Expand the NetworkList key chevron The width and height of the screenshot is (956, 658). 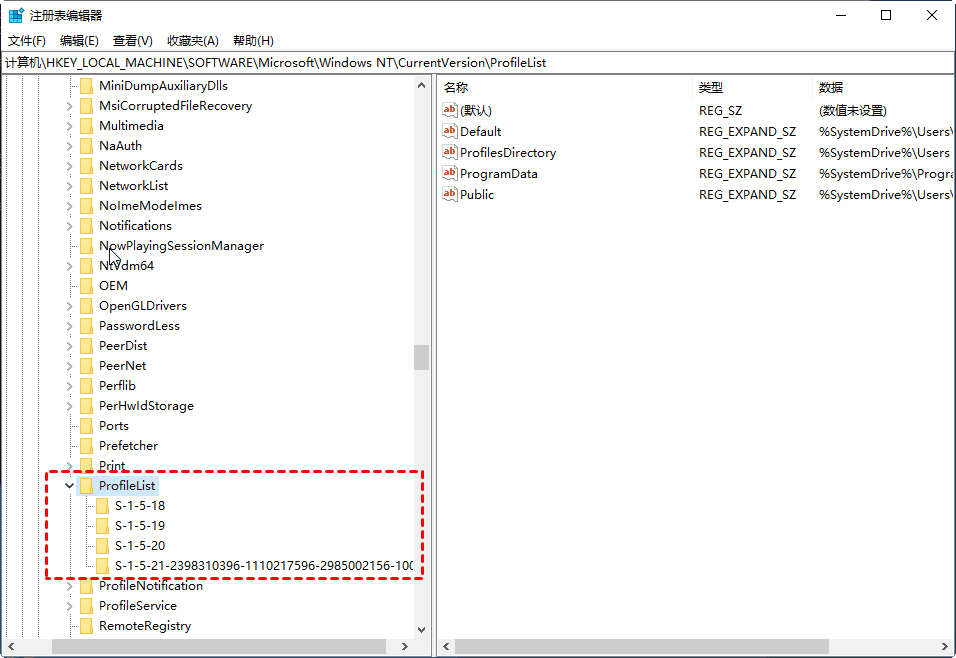[69, 185]
